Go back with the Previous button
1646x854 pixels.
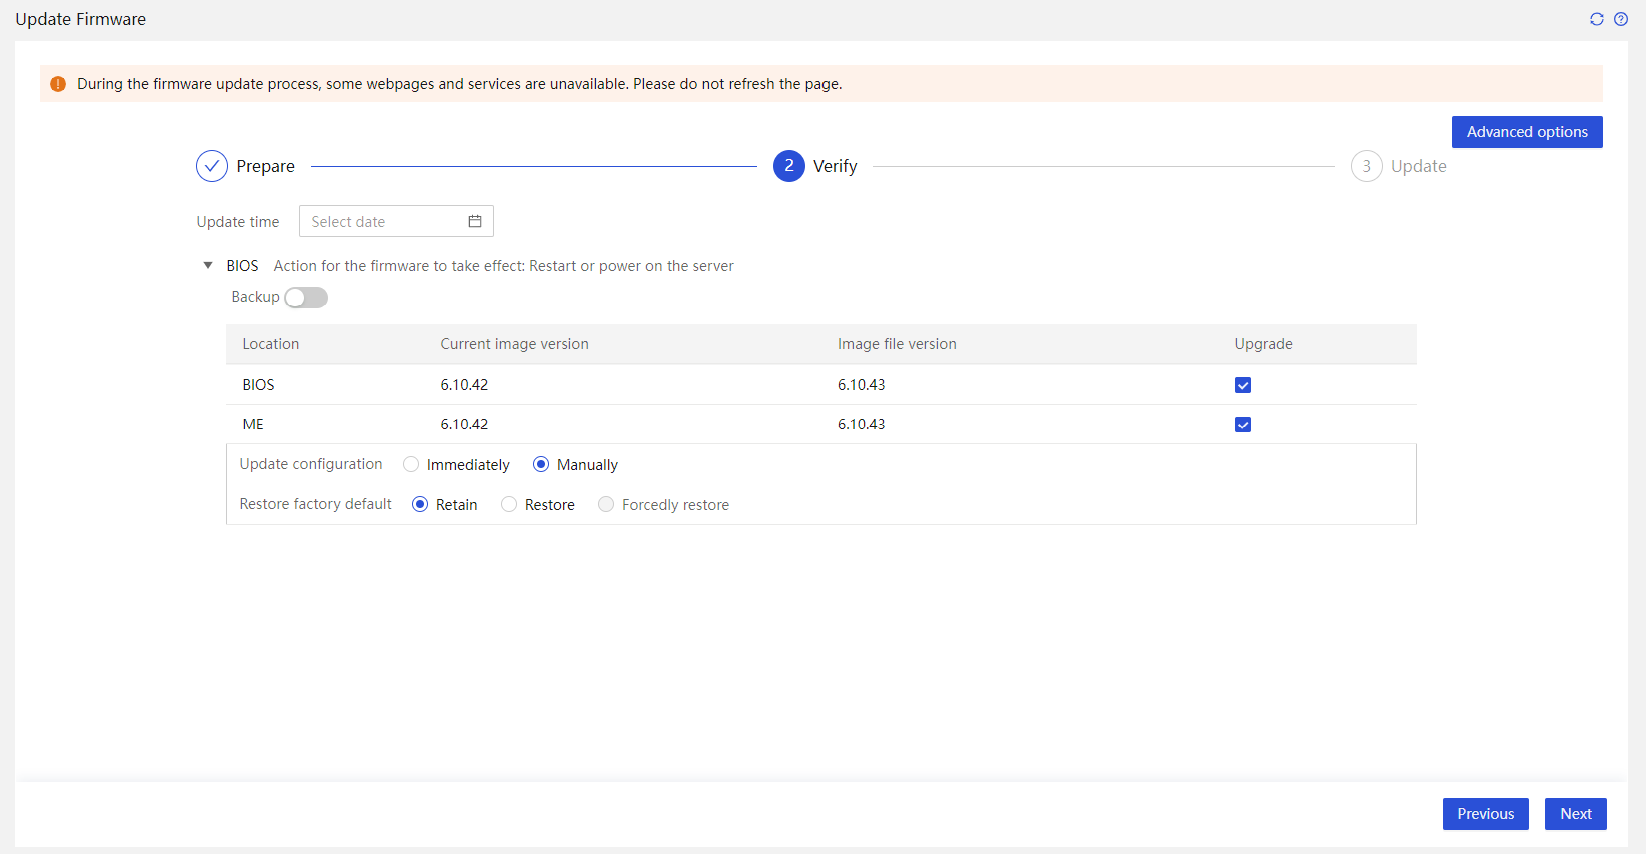click(x=1486, y=814)
